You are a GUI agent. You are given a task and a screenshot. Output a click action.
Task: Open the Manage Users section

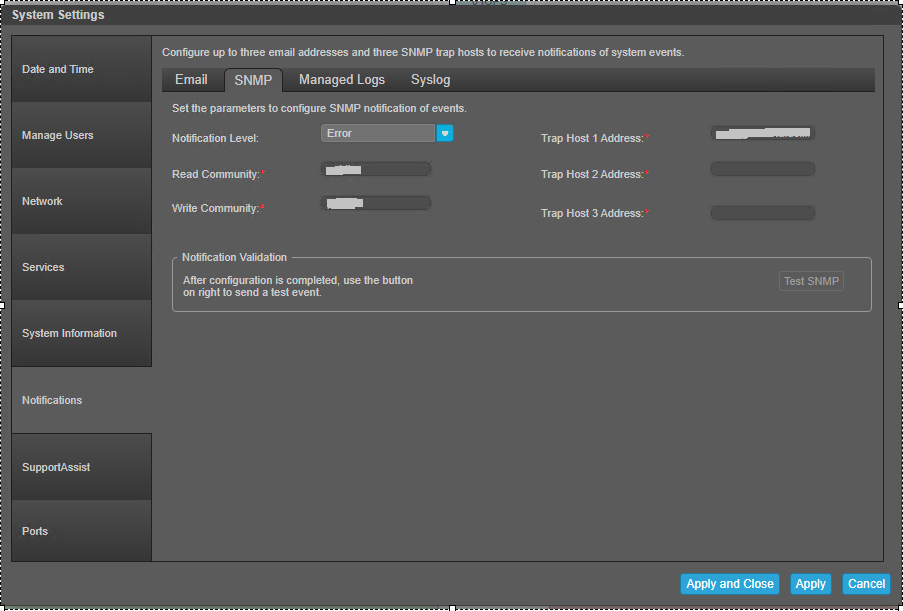click(81, 135)
